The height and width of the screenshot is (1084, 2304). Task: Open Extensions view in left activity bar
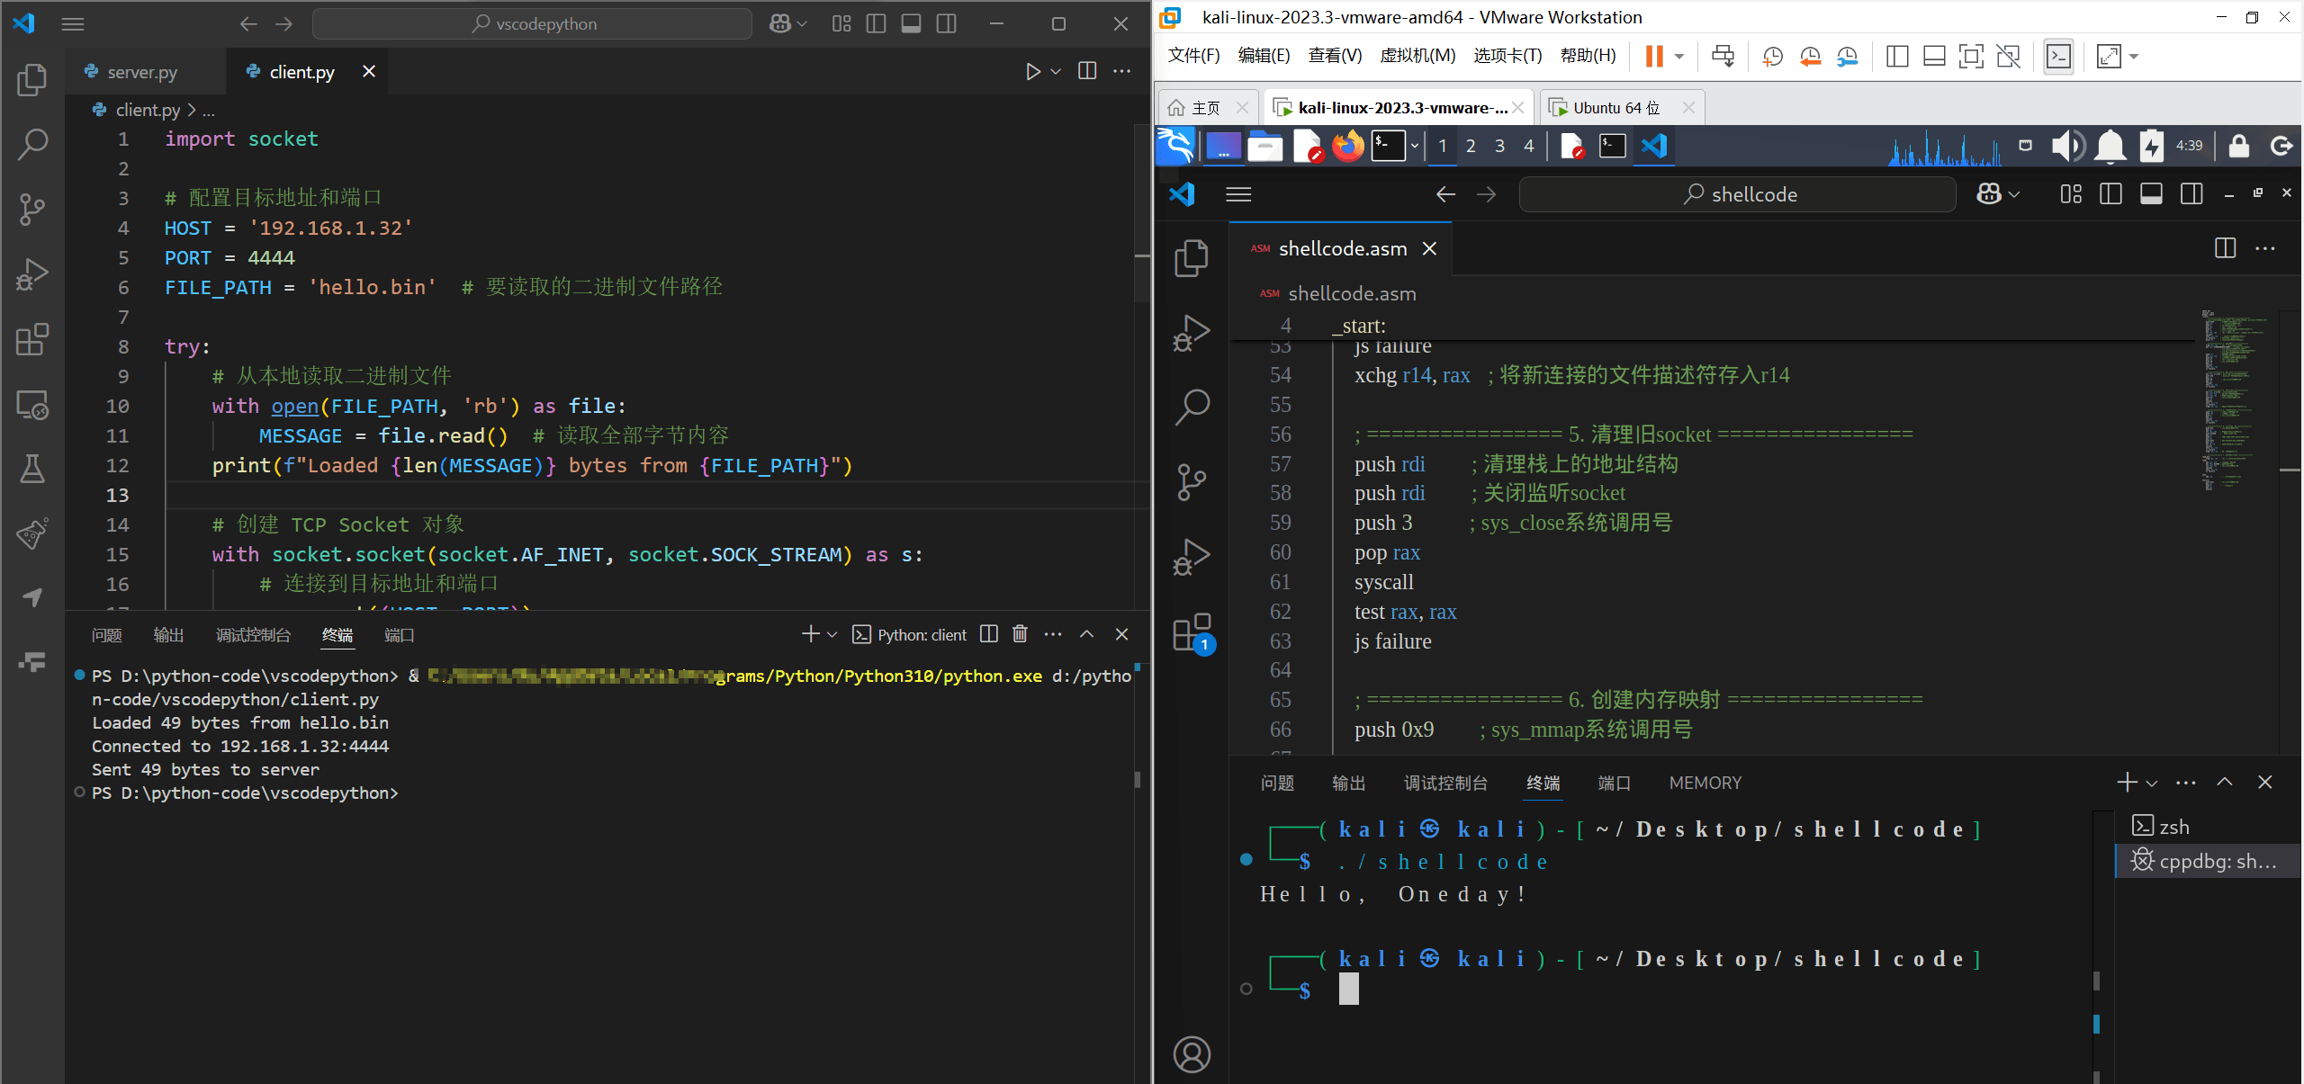[32, 340]
